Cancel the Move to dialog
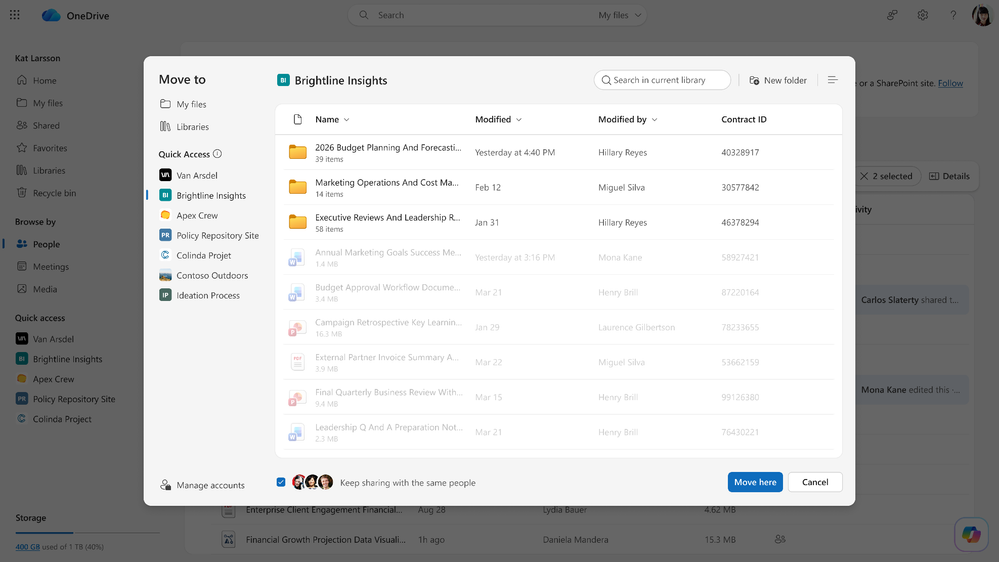This screenshot has width=999, height=562. [815, 482]
